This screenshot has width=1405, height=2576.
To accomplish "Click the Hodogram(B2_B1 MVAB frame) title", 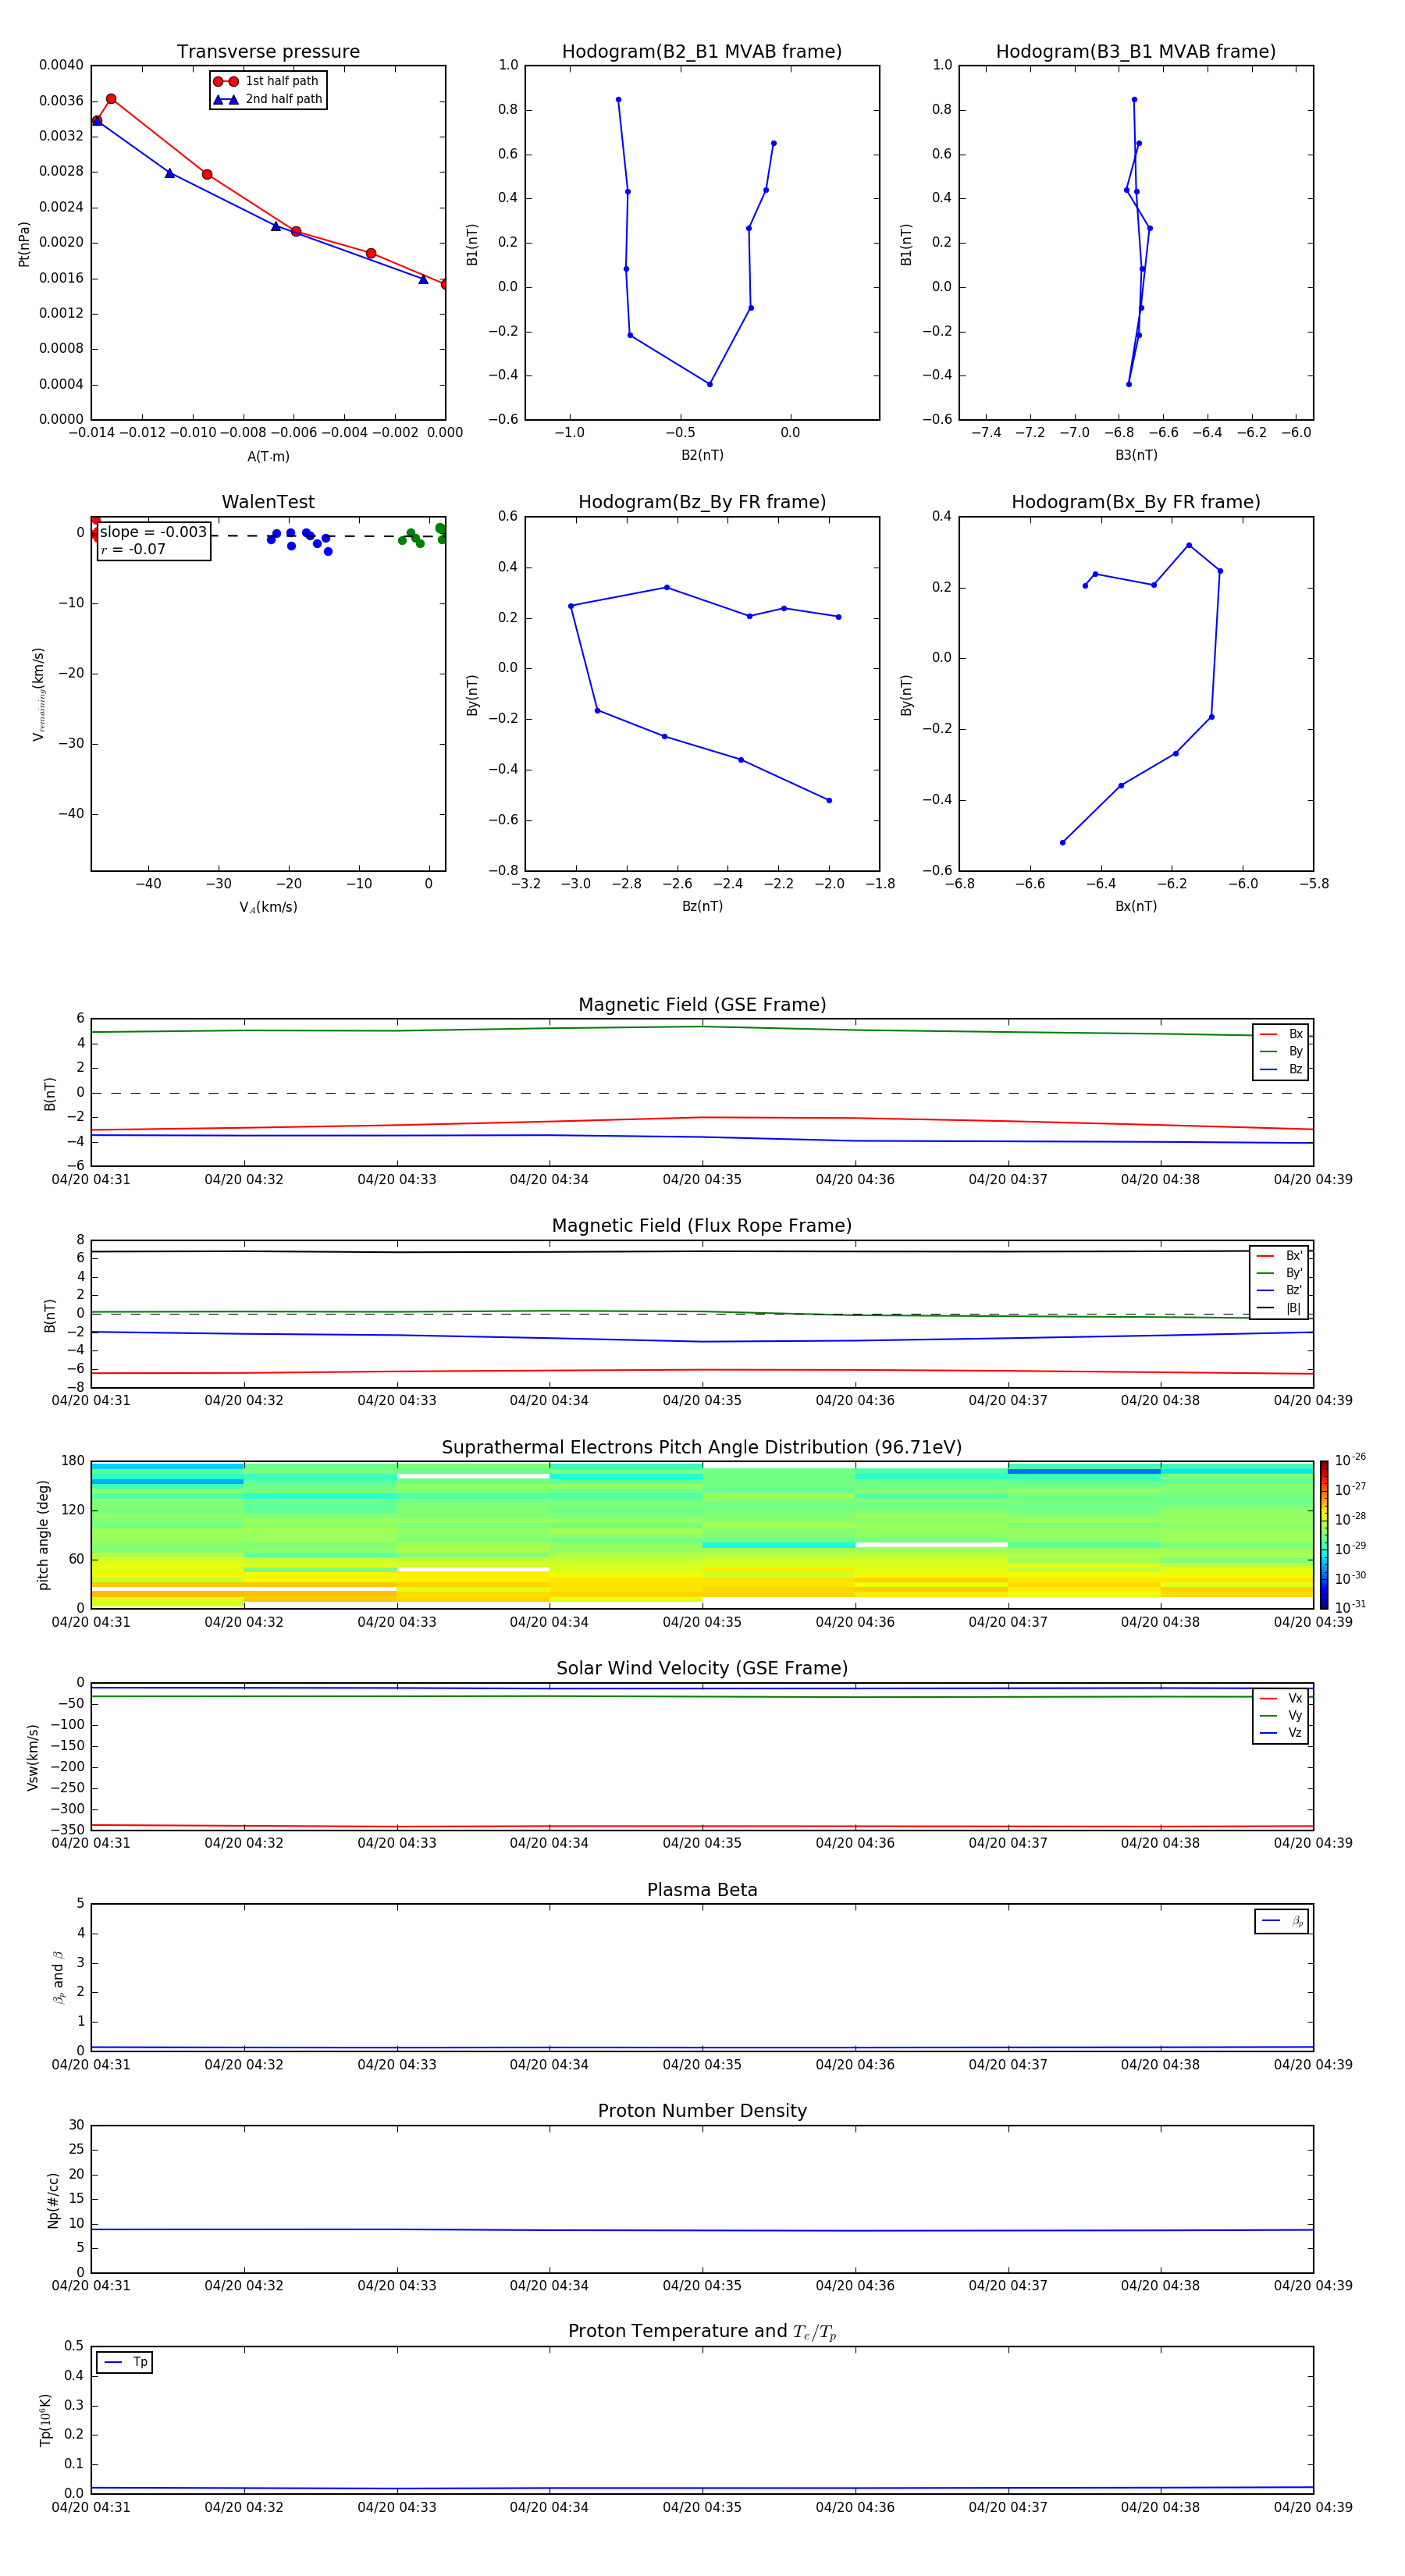I will click(x=702, y=52).
